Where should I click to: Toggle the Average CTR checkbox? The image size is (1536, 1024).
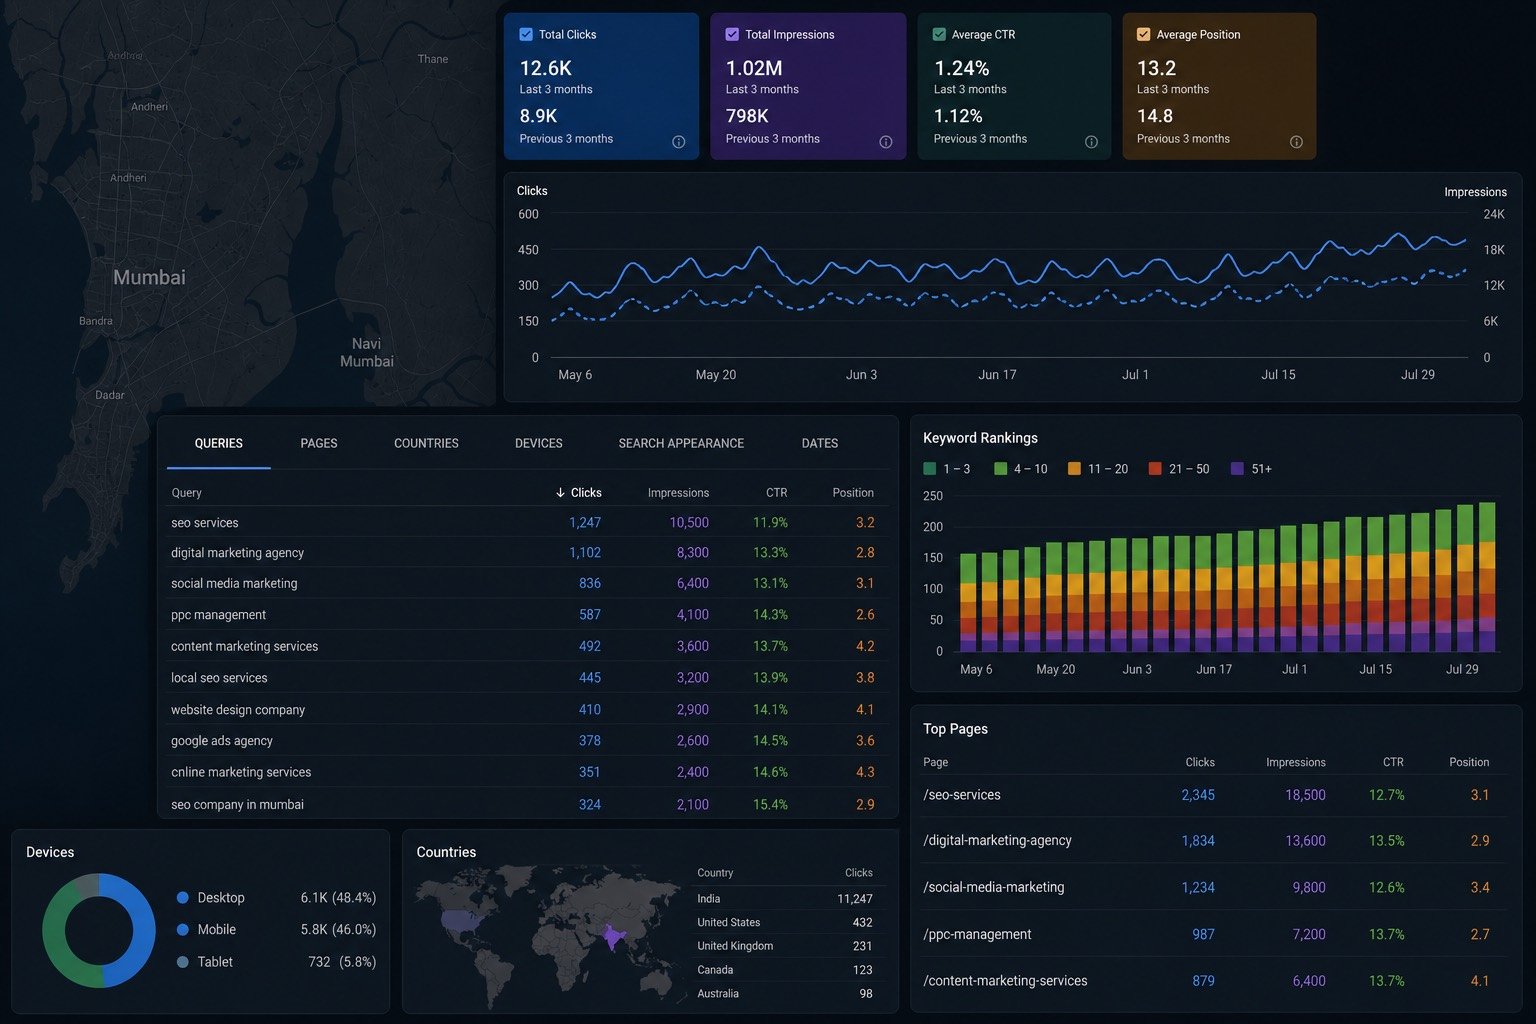pos(939,34)
